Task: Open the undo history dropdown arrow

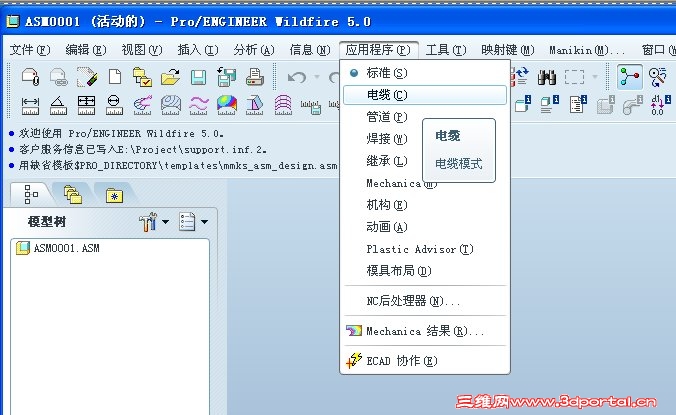Action: tap(317, 78)
